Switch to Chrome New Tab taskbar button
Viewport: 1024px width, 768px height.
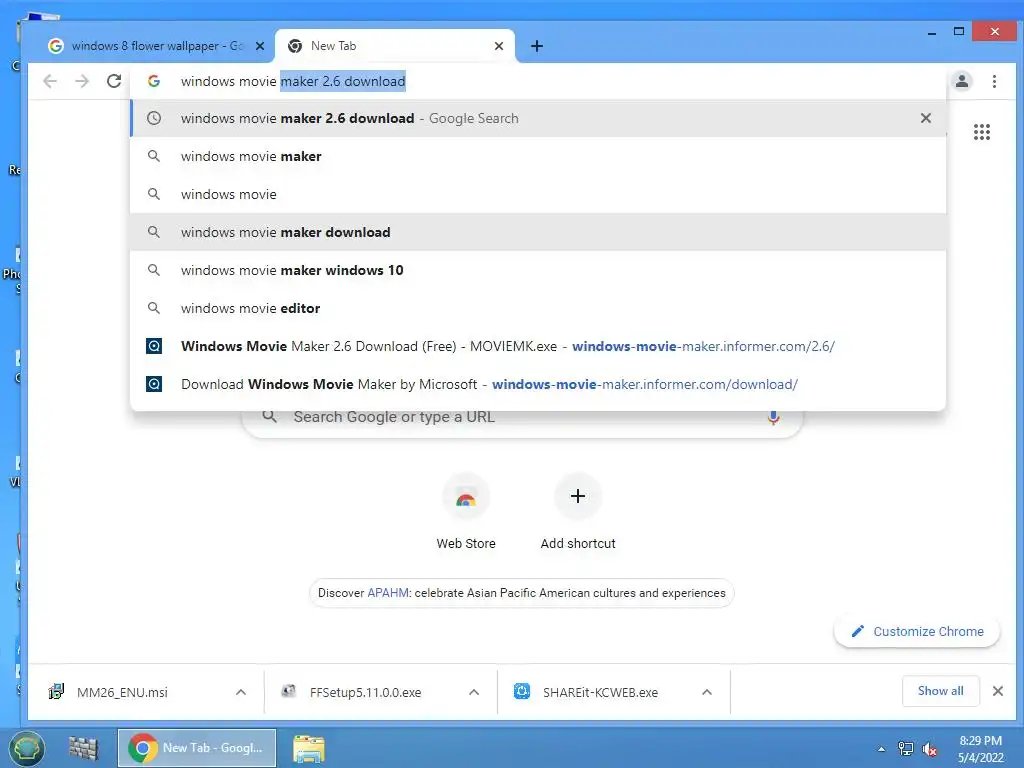(x=197, y=748)
